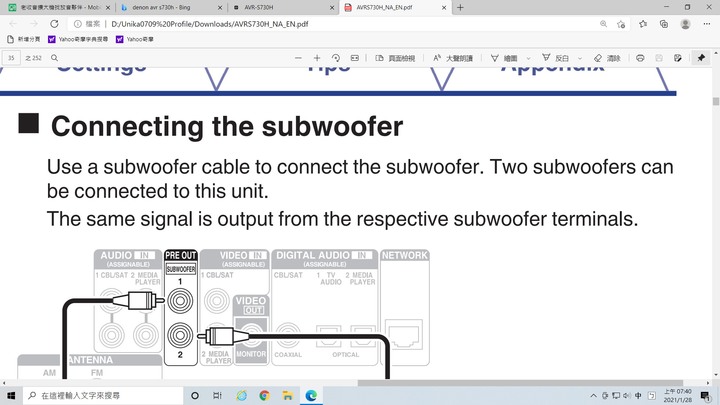The height and width of the screenshot is (405, 720).
Task: Click the 'Connecting the subwoofer' heading
Action: tap(227, 127)
